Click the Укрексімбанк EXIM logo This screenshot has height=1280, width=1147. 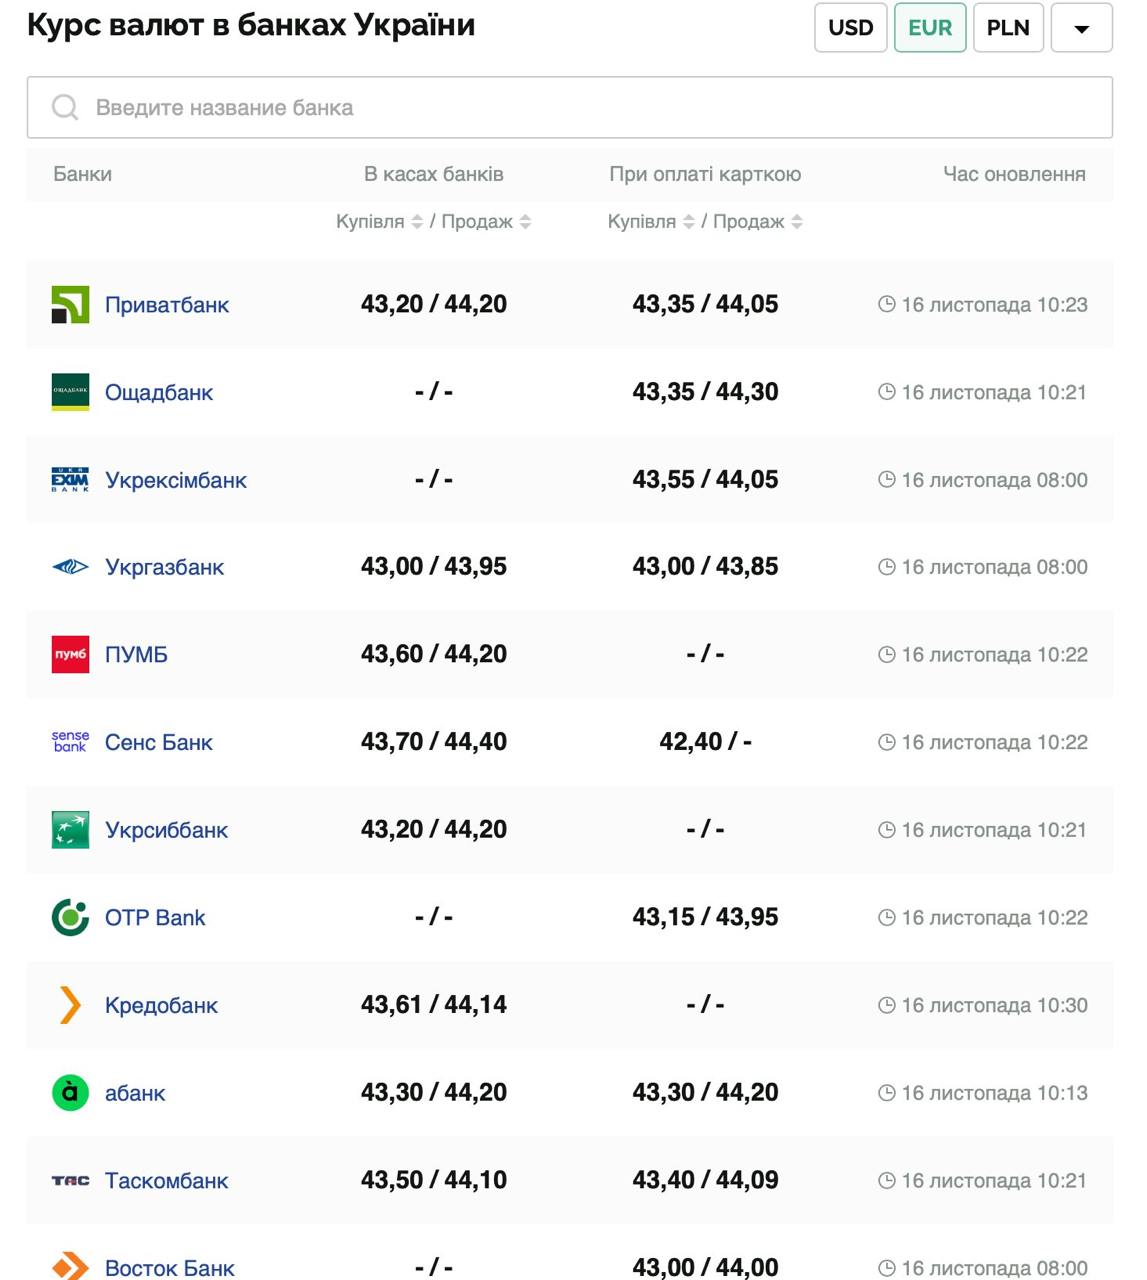70,480
